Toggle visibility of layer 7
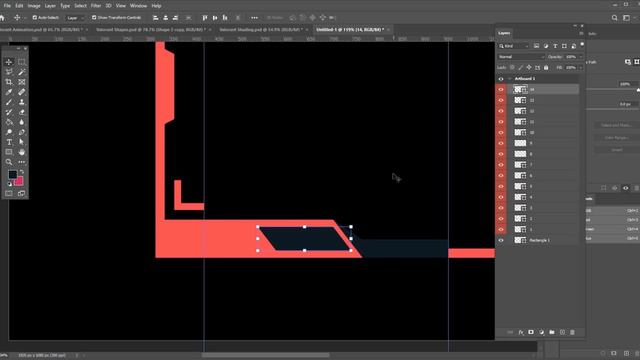The height and width of the screenshot is (360, 640). click(501, 165)
